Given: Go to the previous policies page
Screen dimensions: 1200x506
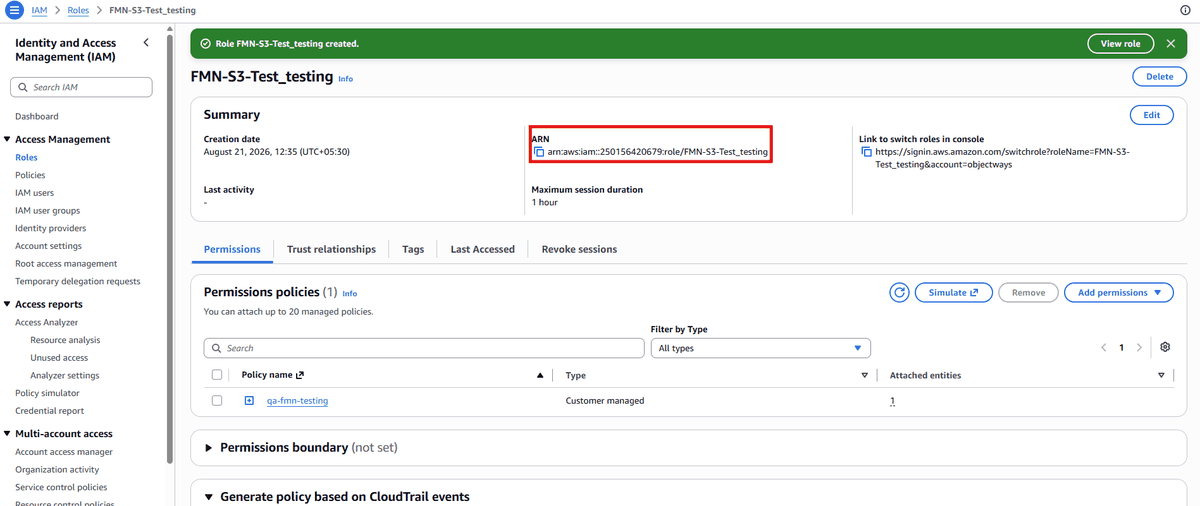Looking at the screenshot, I should pyautogui.click(x=1104, y=348).
